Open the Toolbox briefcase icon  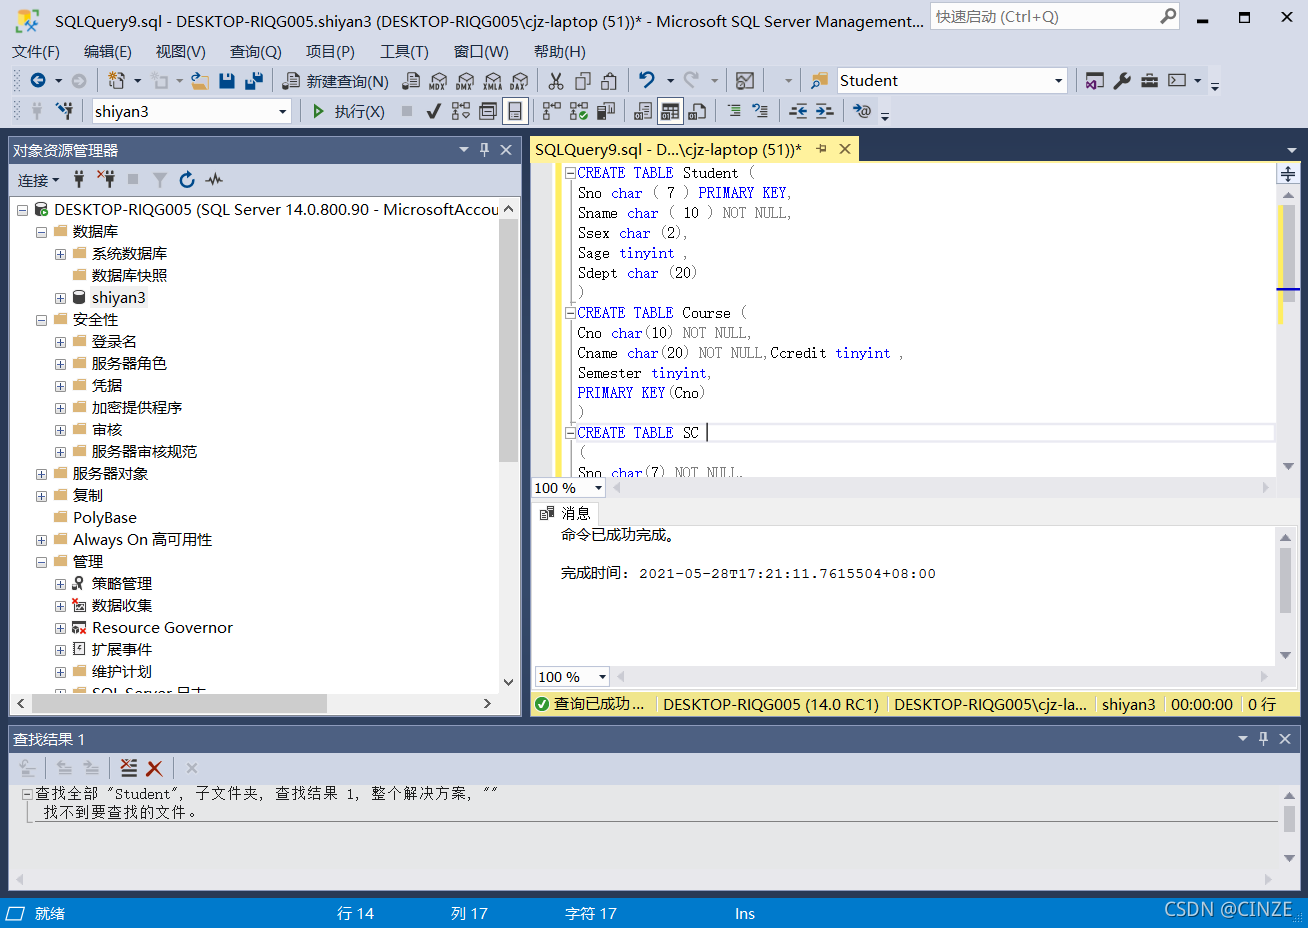pos(1149,81)
